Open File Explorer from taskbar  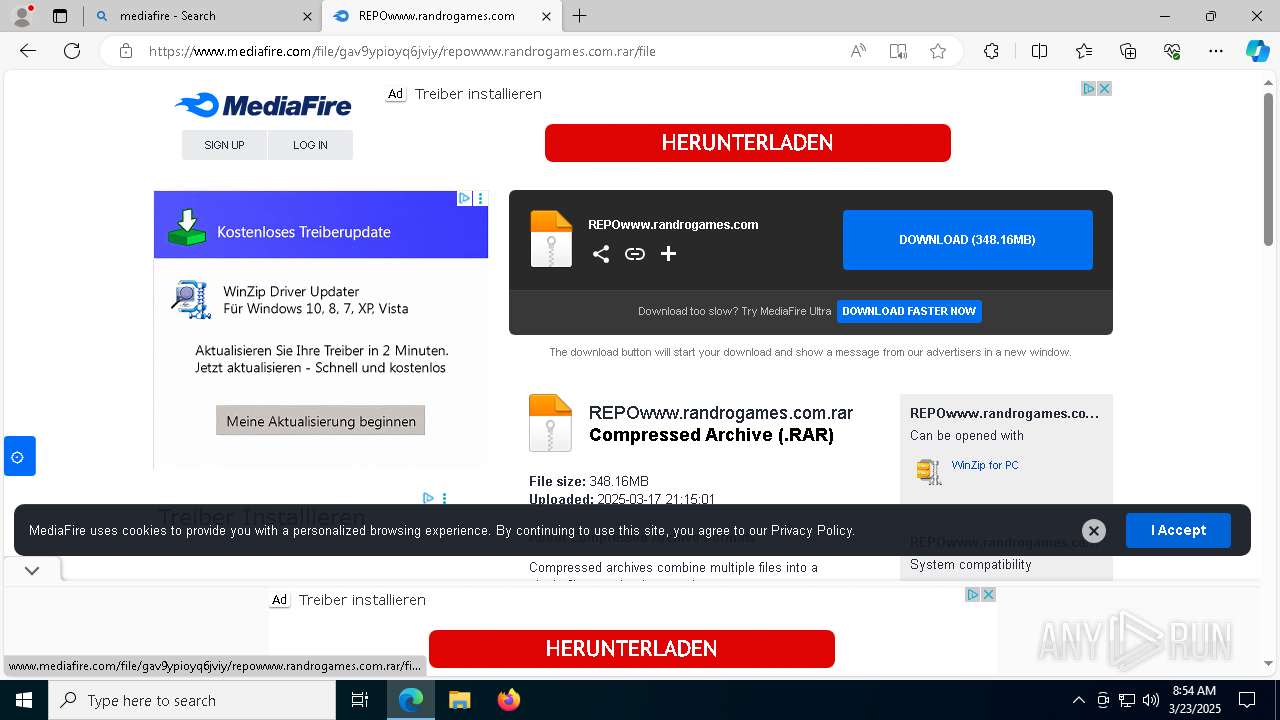pyautogui.click(x=459, y=700)
